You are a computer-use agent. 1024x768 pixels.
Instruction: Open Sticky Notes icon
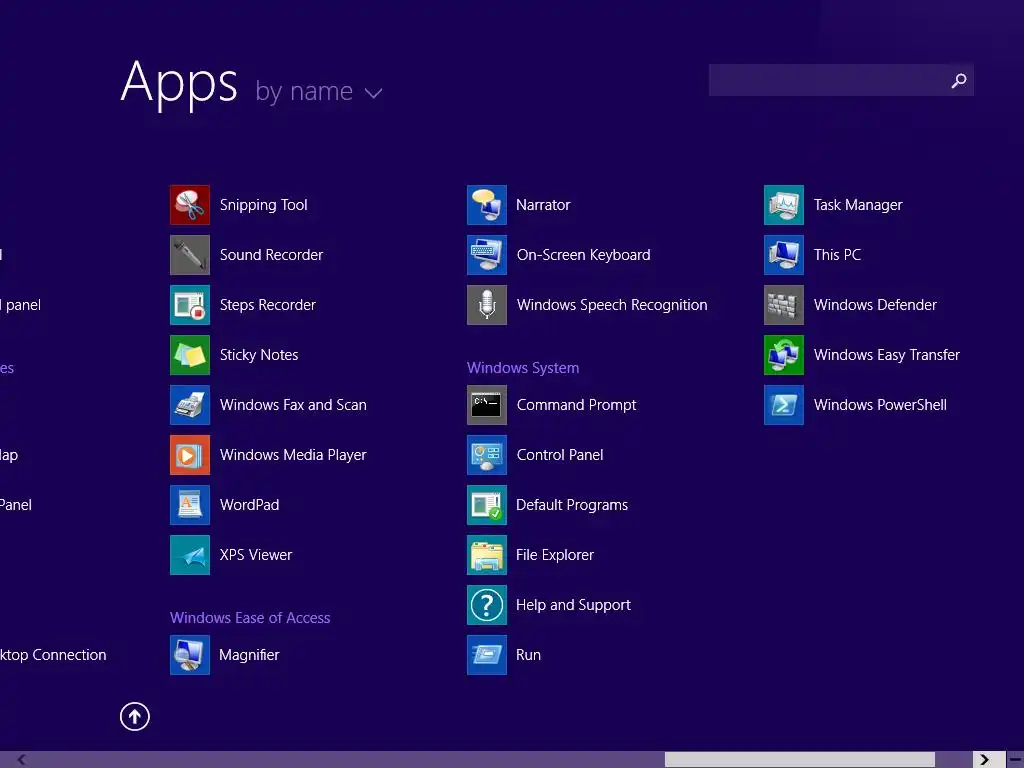click(190, 355)
